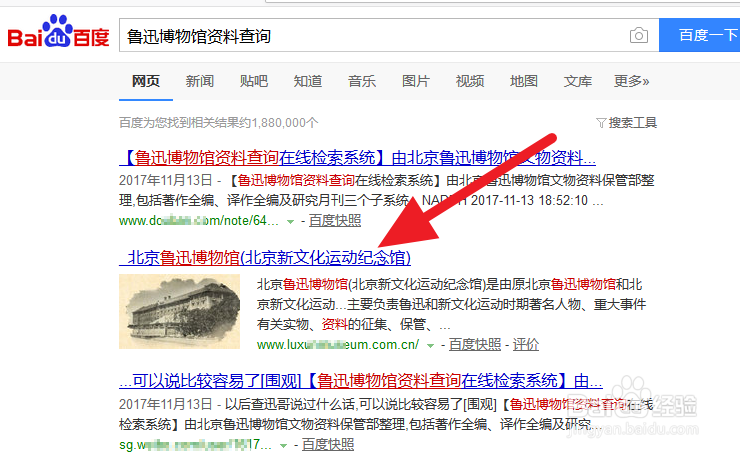Expand dropdown arrow beside third result URL

[283, 445]
